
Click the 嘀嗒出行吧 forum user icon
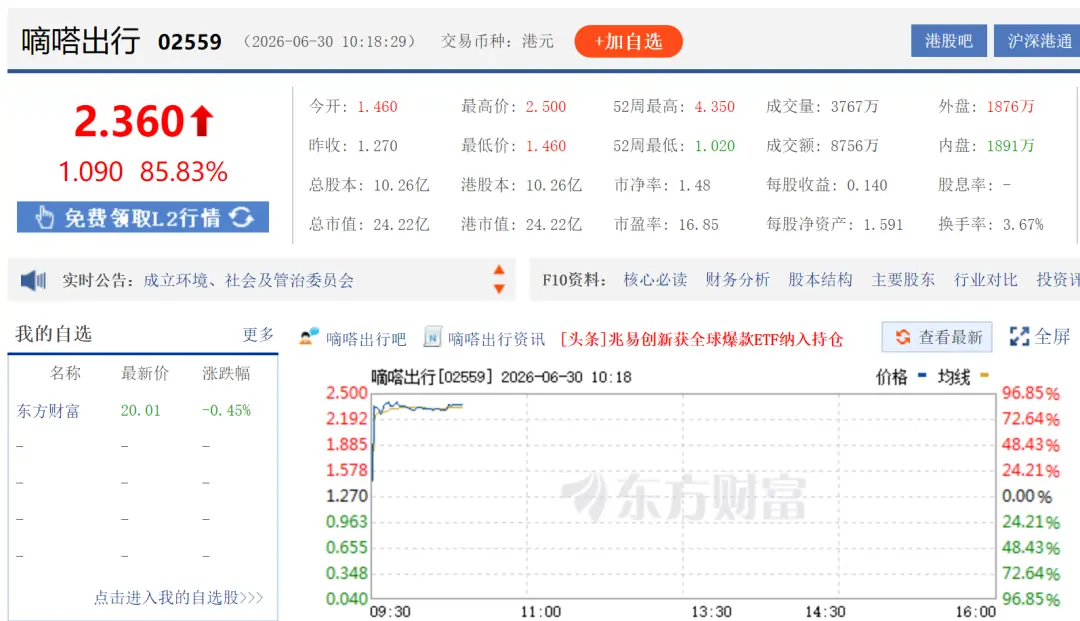[x=309, y=337]
